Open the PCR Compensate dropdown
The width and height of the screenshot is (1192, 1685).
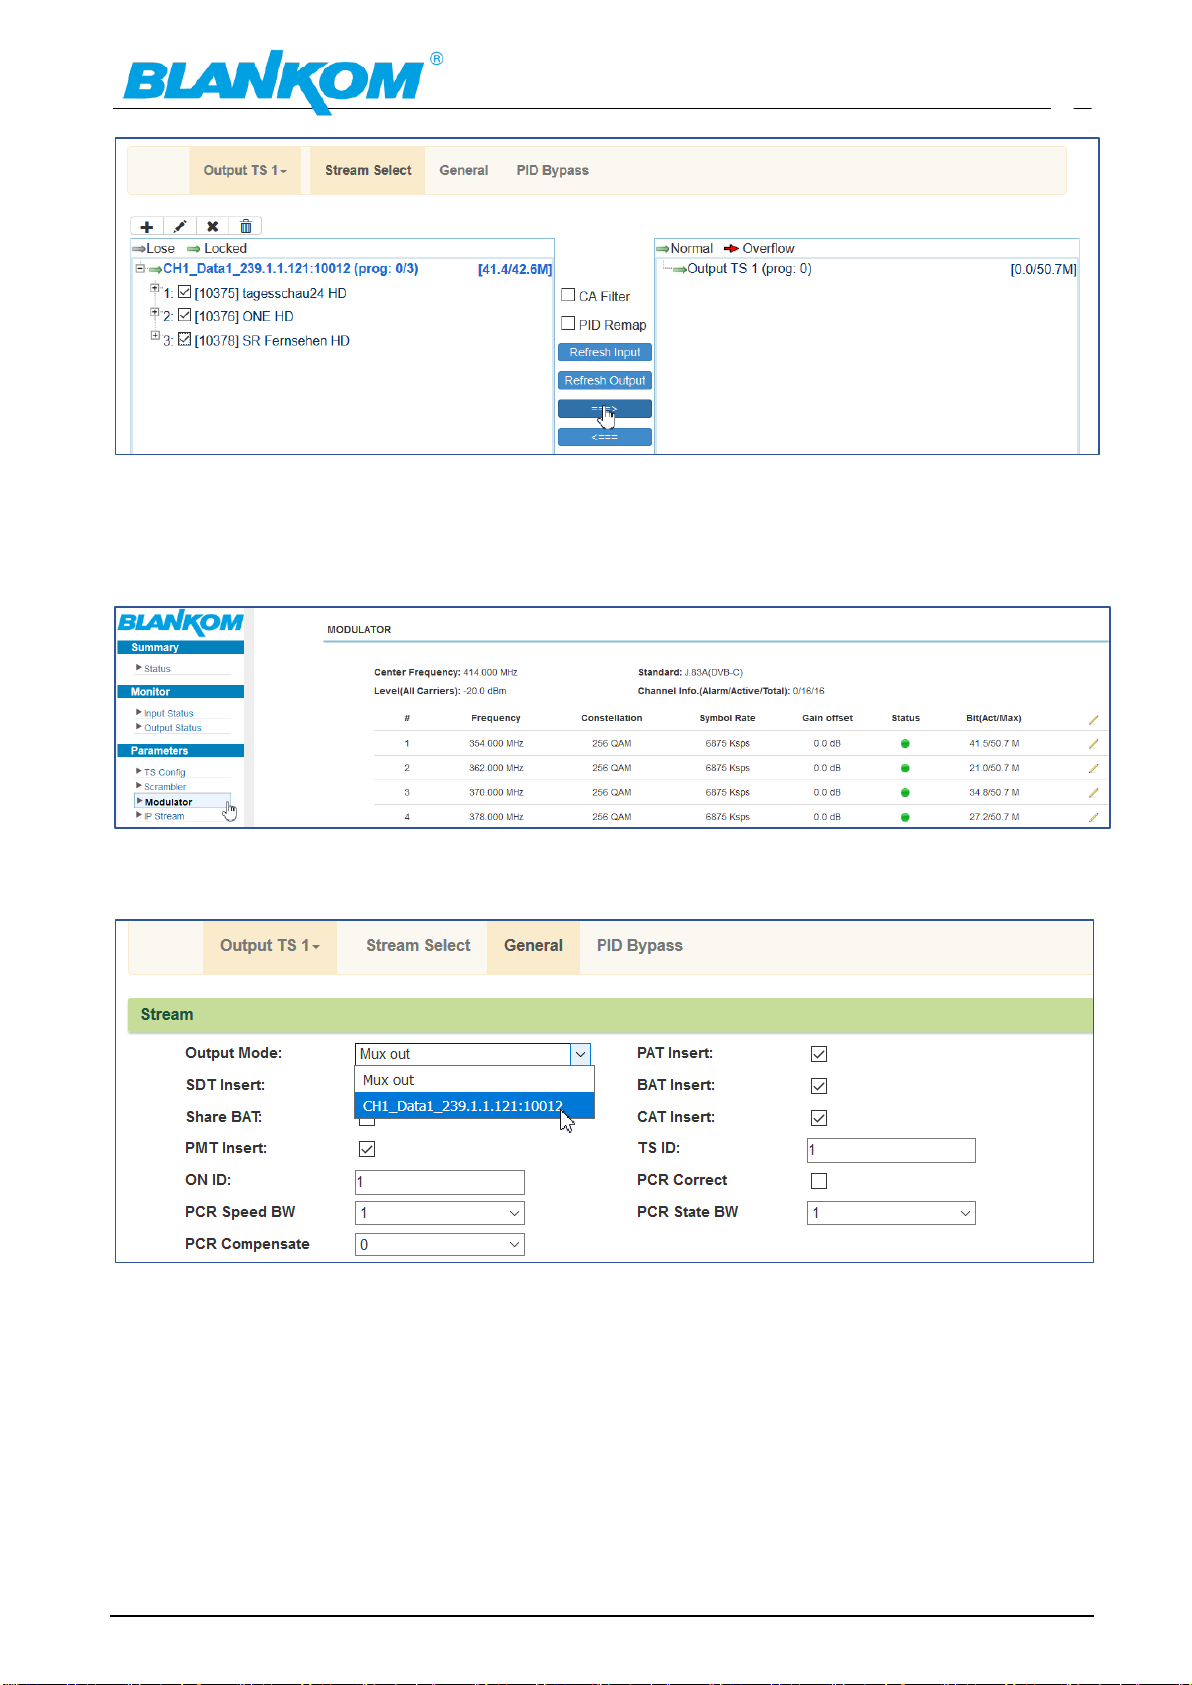point(440,1245)
